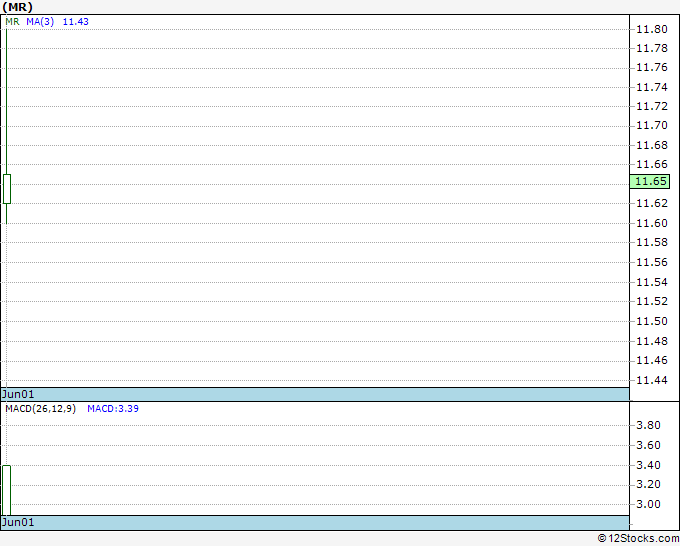Click the 11.66 price axis label
Image resolution: width=680 pixels, height=546 pixels.
coord(651,164)
